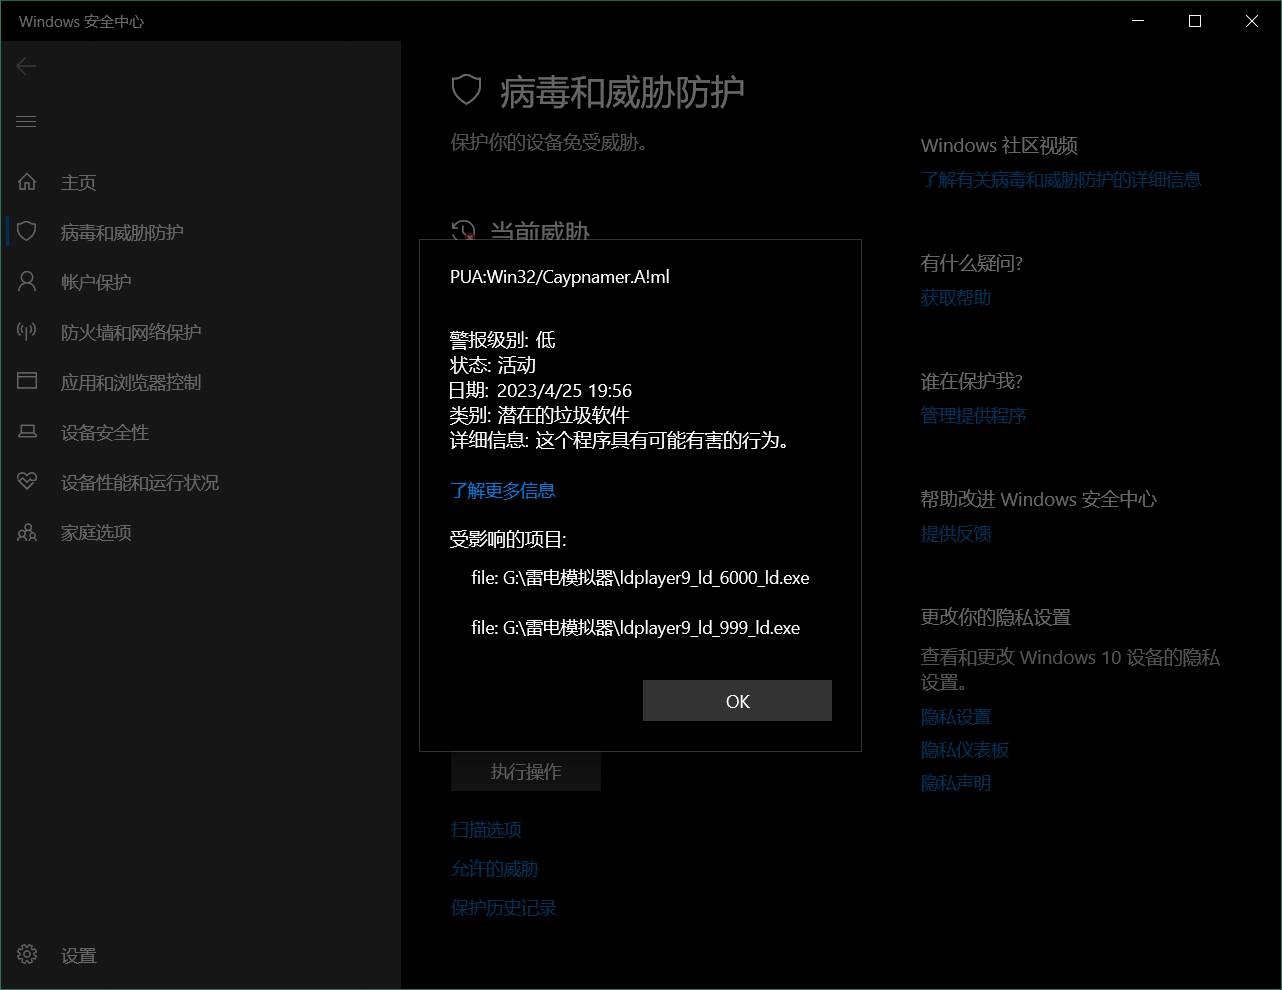Click the back arrow icon
Viewport: 1282px width, 990px height.
(x=27, y=66)
